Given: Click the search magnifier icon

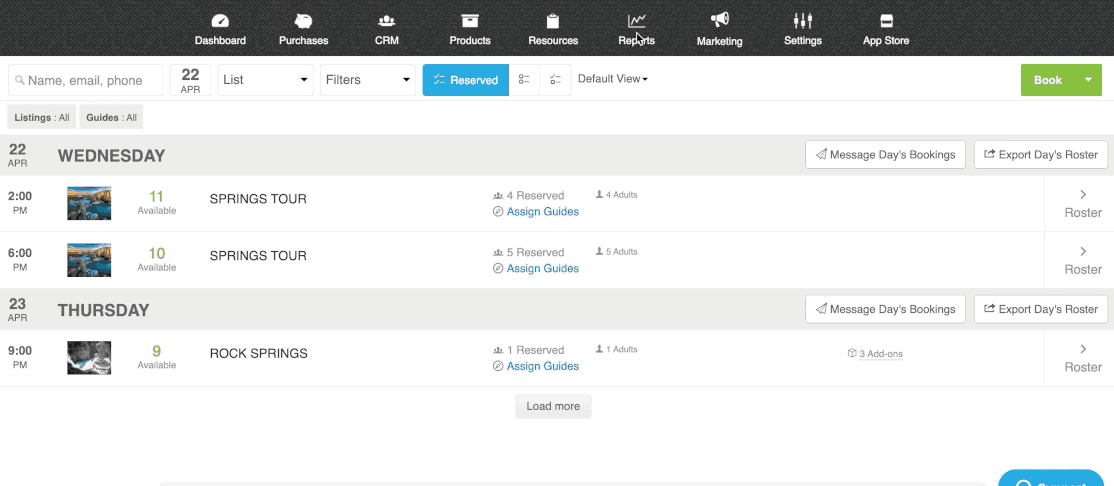Looking at the screenshot, I should (20, 80).
